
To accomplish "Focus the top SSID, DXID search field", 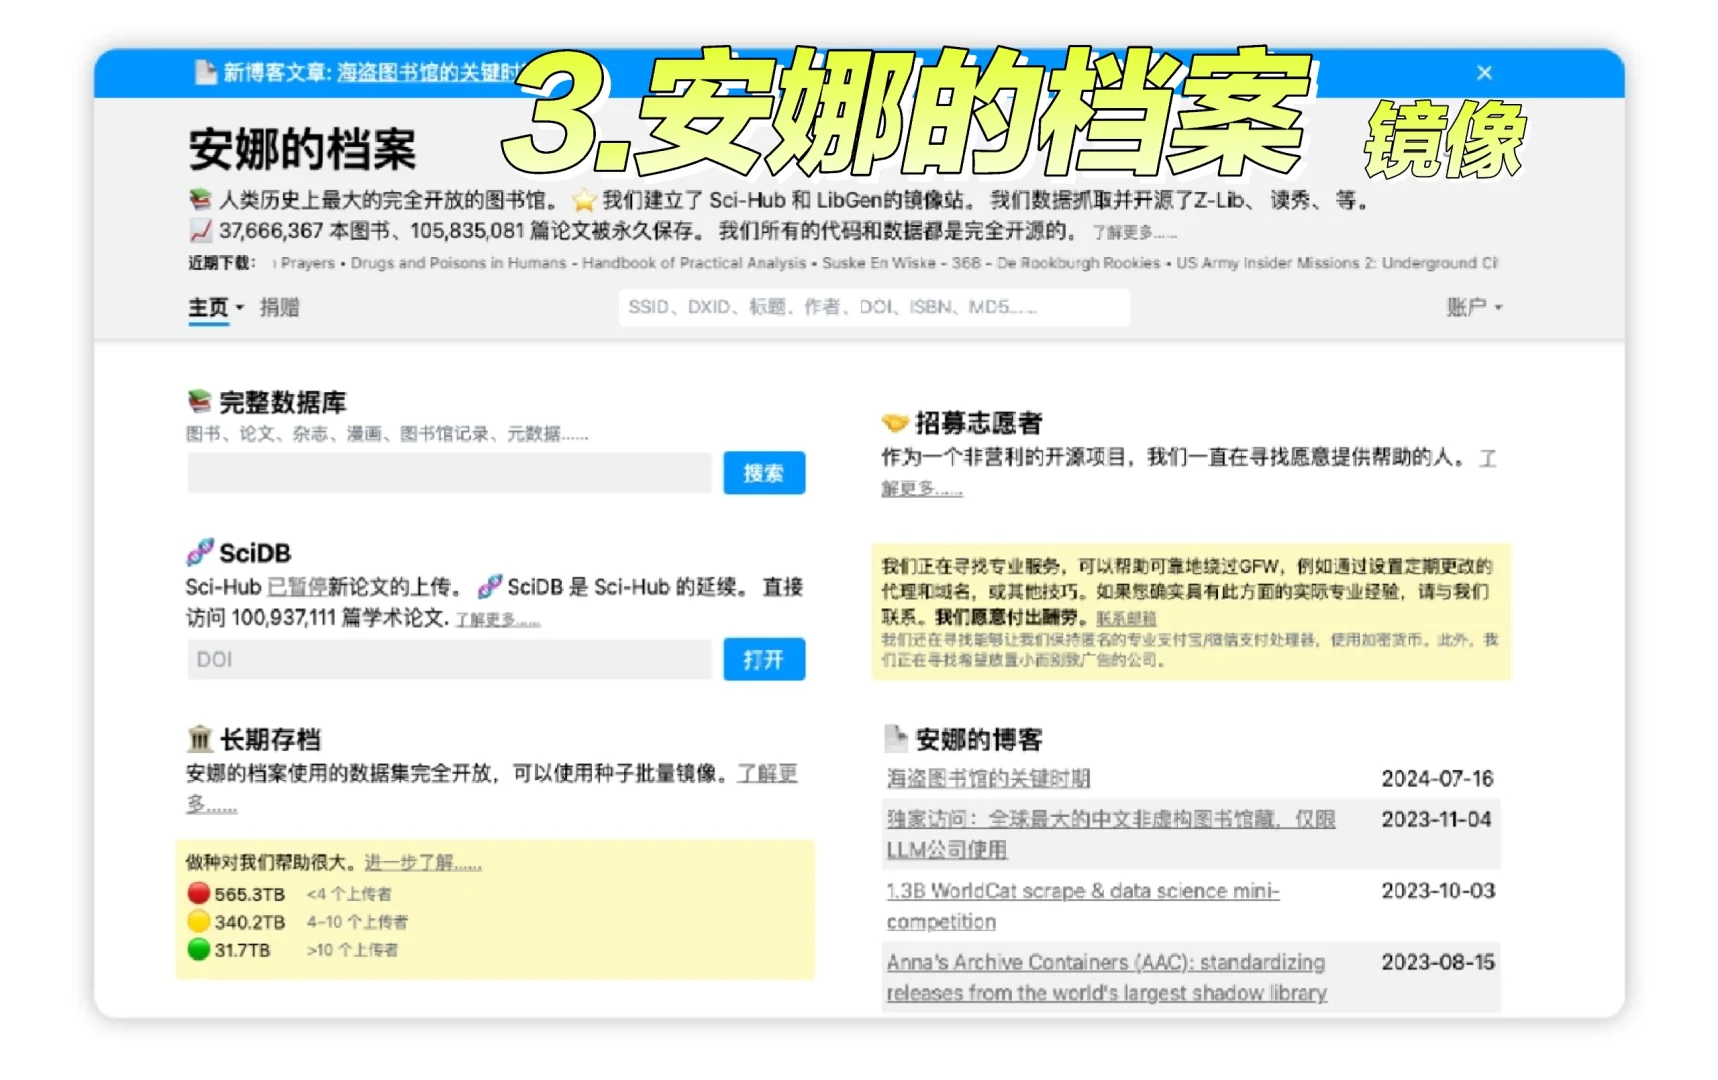I will click(x=874, y=307).
